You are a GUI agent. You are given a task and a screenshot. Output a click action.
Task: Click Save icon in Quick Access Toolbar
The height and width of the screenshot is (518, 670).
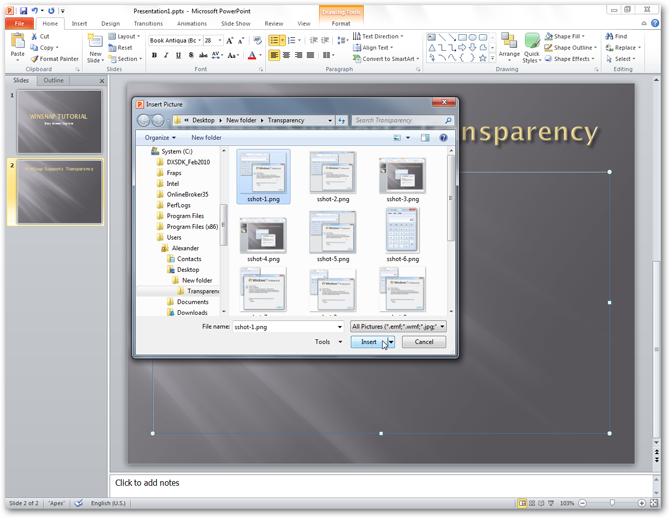pos(24,11)
